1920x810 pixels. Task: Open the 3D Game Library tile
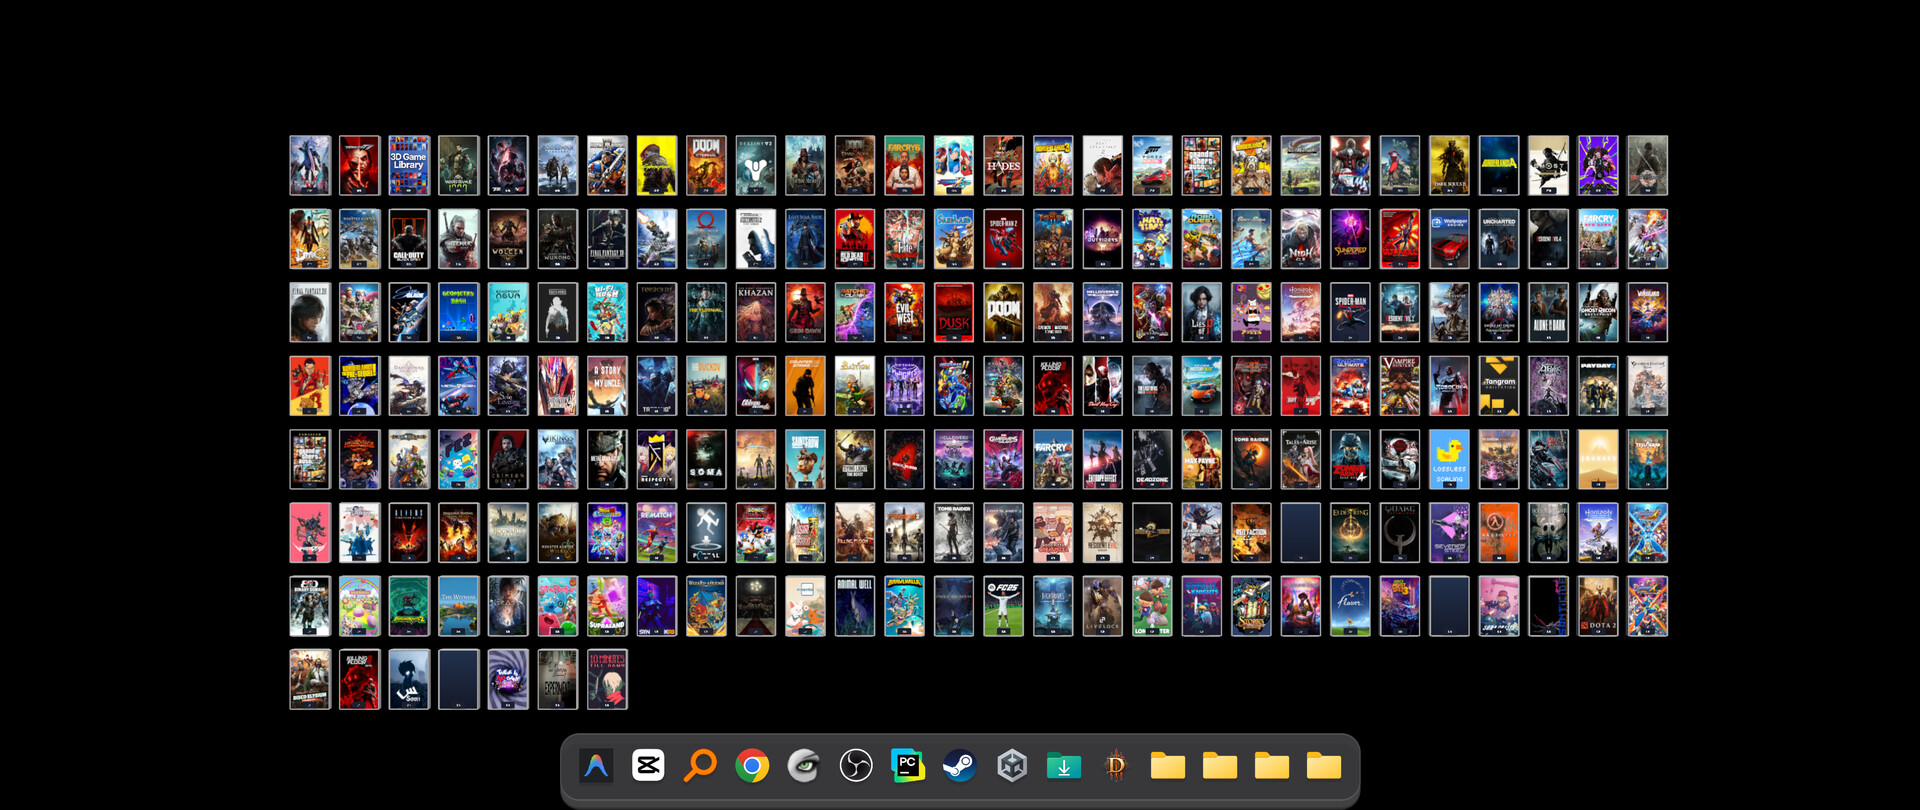[409, 165]
